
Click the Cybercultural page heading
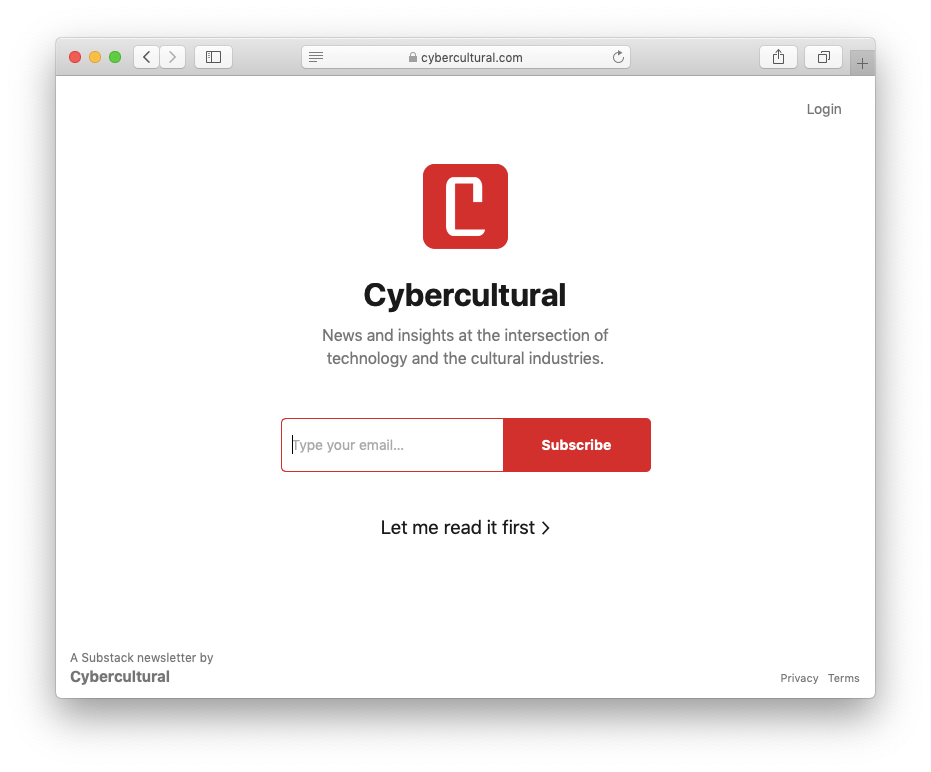click(465, 295)
